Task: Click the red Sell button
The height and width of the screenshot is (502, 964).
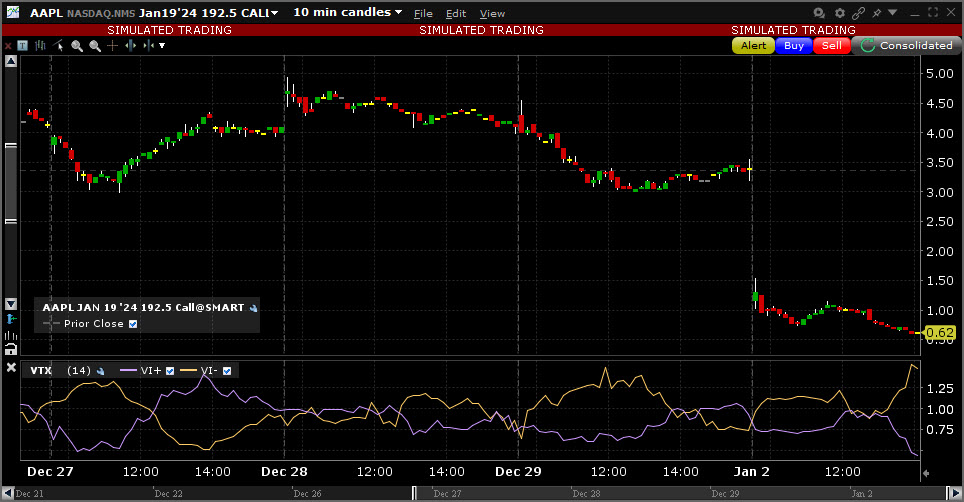Action: [x=832, y=45]
